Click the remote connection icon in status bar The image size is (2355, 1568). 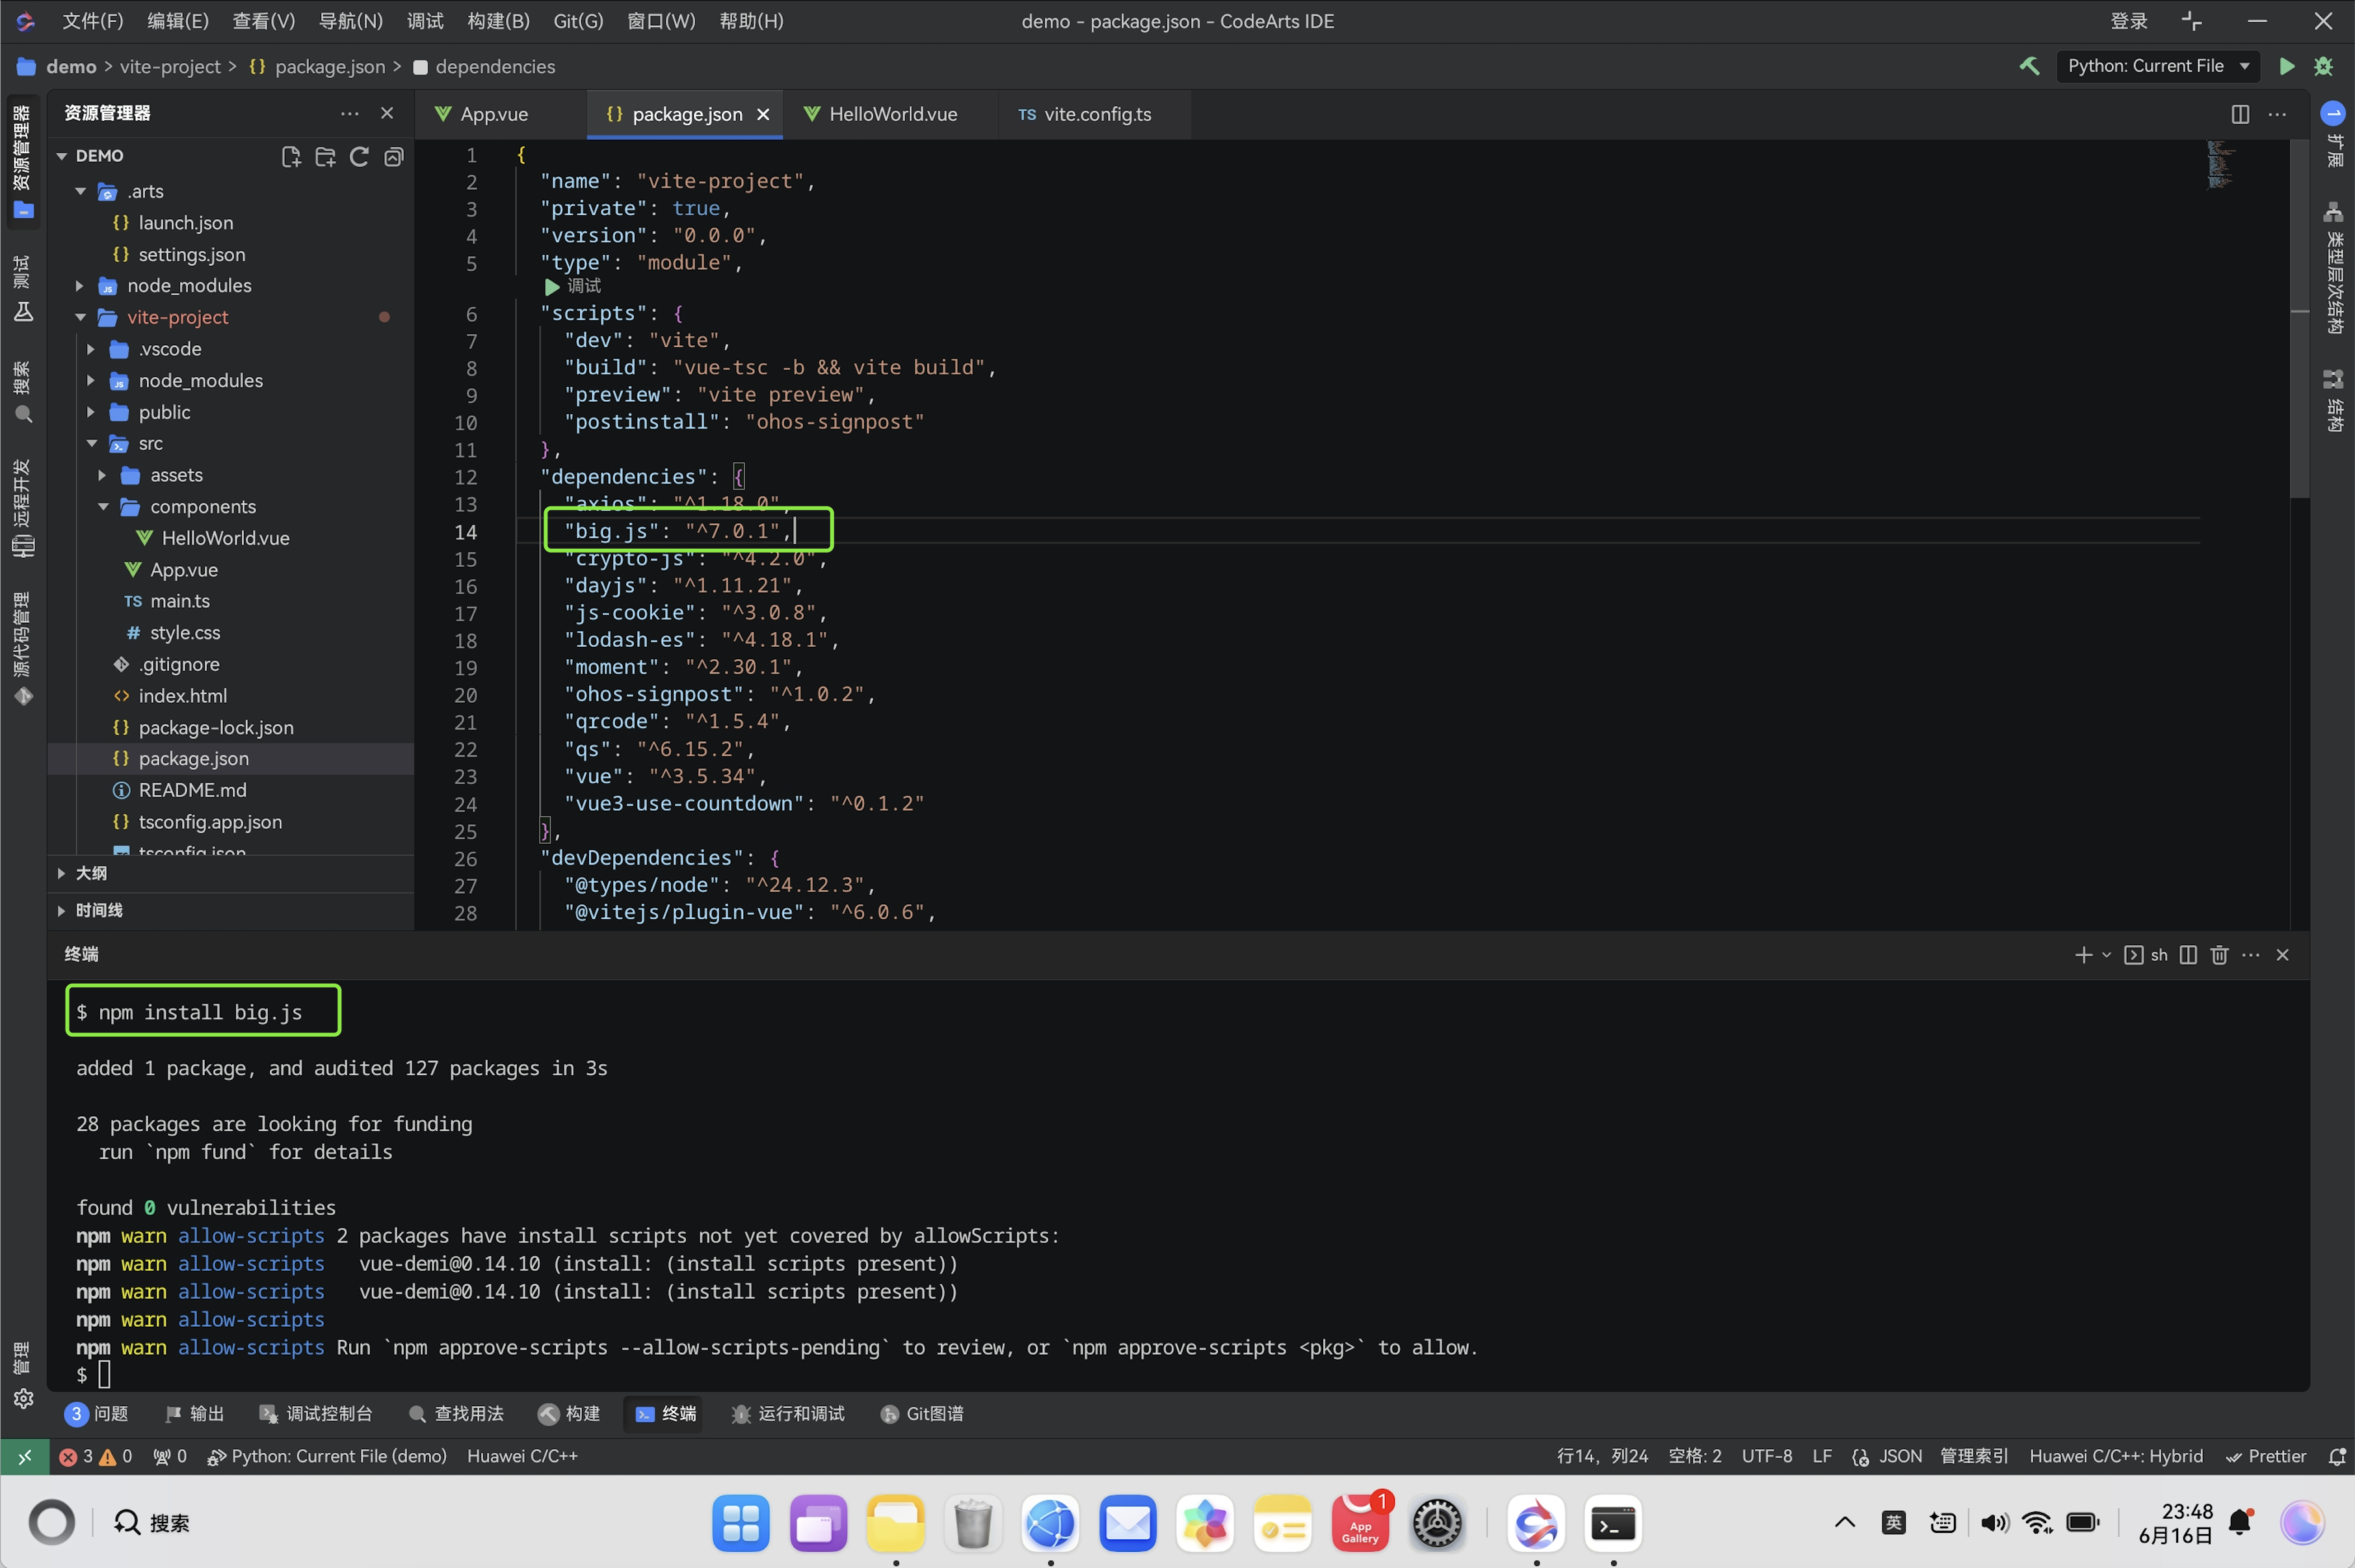pyautogui.click(x=24, y=1456)
